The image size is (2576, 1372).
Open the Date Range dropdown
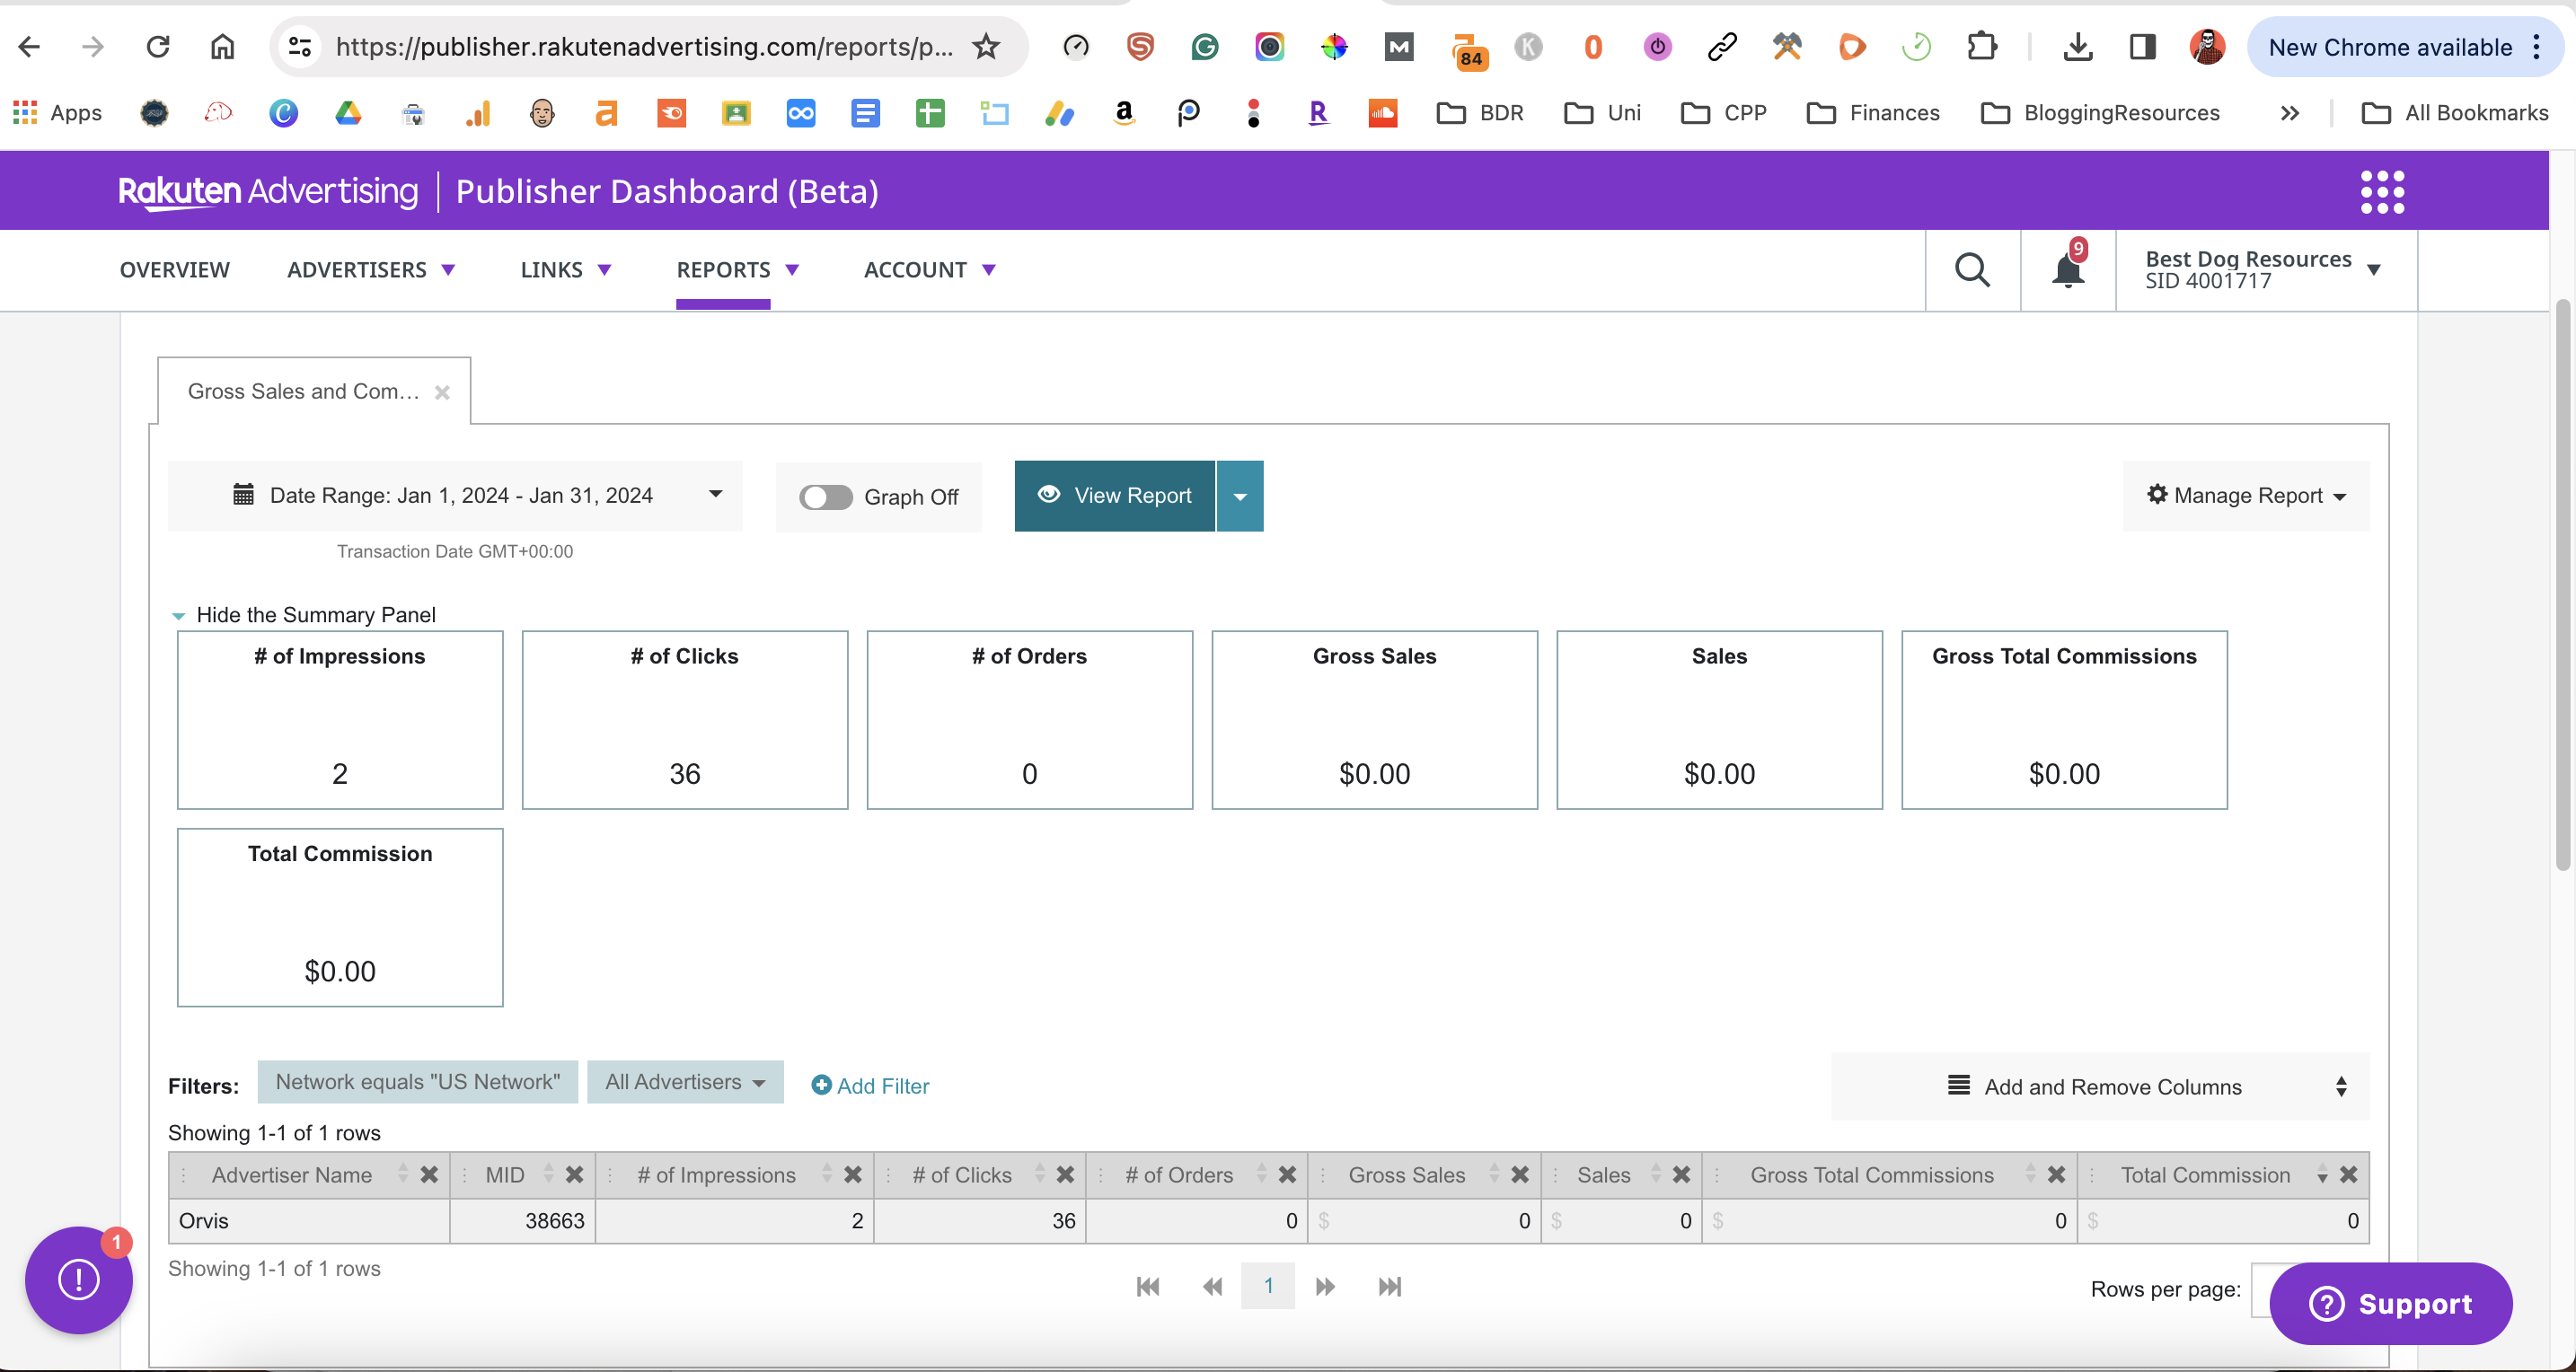point(455,495)
